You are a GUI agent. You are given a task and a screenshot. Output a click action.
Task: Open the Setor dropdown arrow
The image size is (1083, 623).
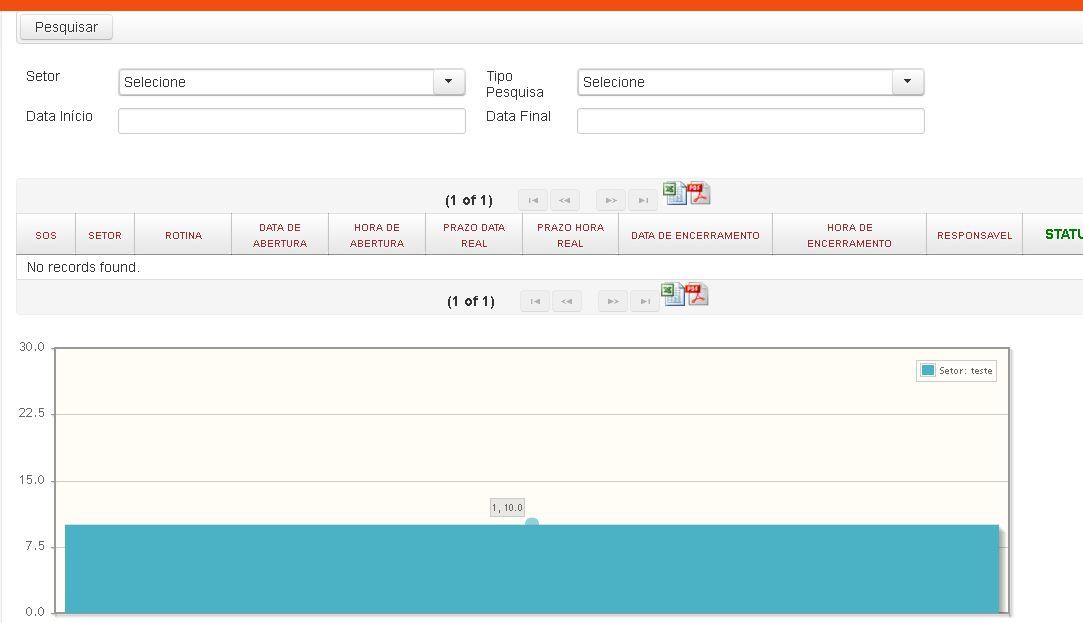tap(448, 82)
